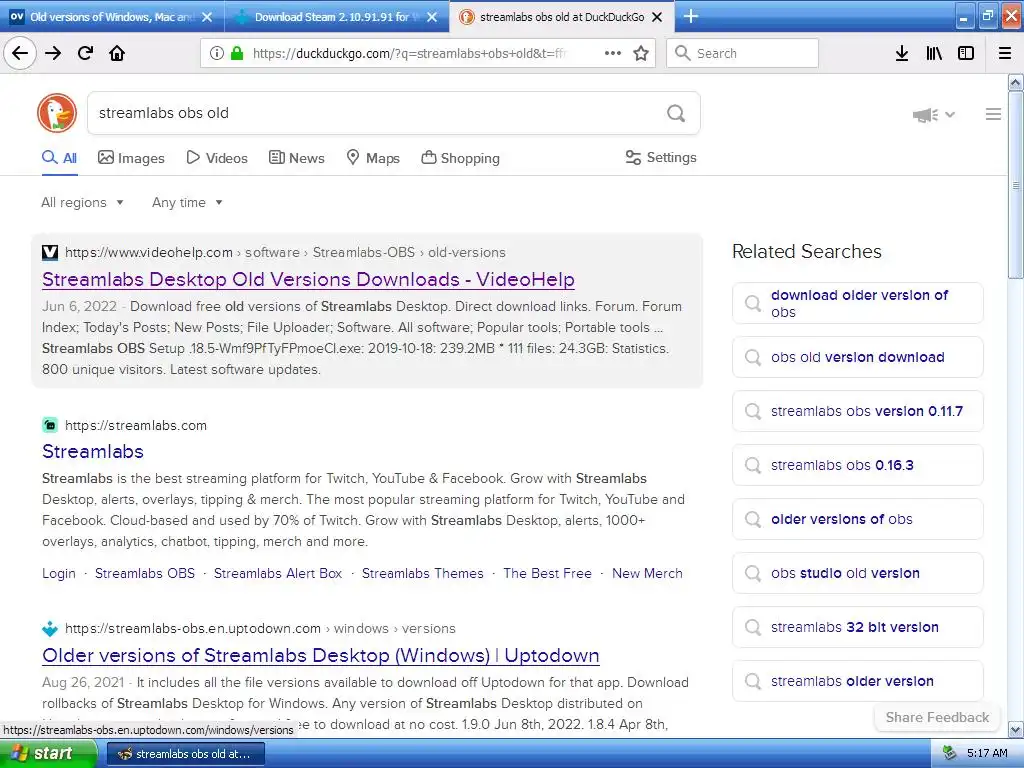Open page actions three-dot menu
Viewport: 1024px width, 768px height.
tap(613, 53)
